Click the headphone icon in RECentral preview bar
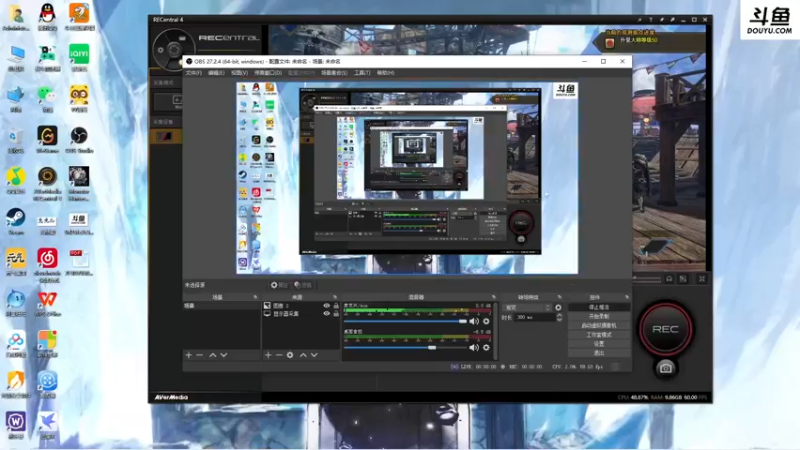The image size is (800, 450). (x=669, y=279)
